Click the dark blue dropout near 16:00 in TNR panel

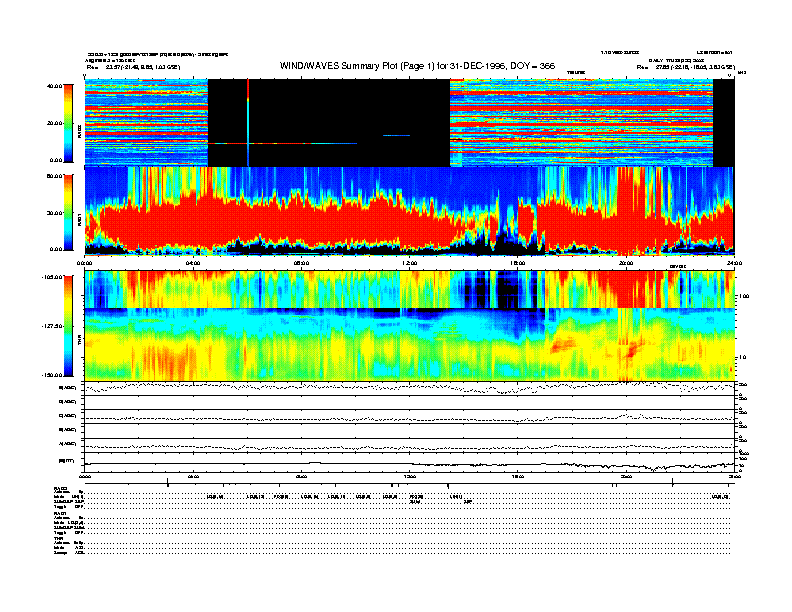click(x=508, y=290)
